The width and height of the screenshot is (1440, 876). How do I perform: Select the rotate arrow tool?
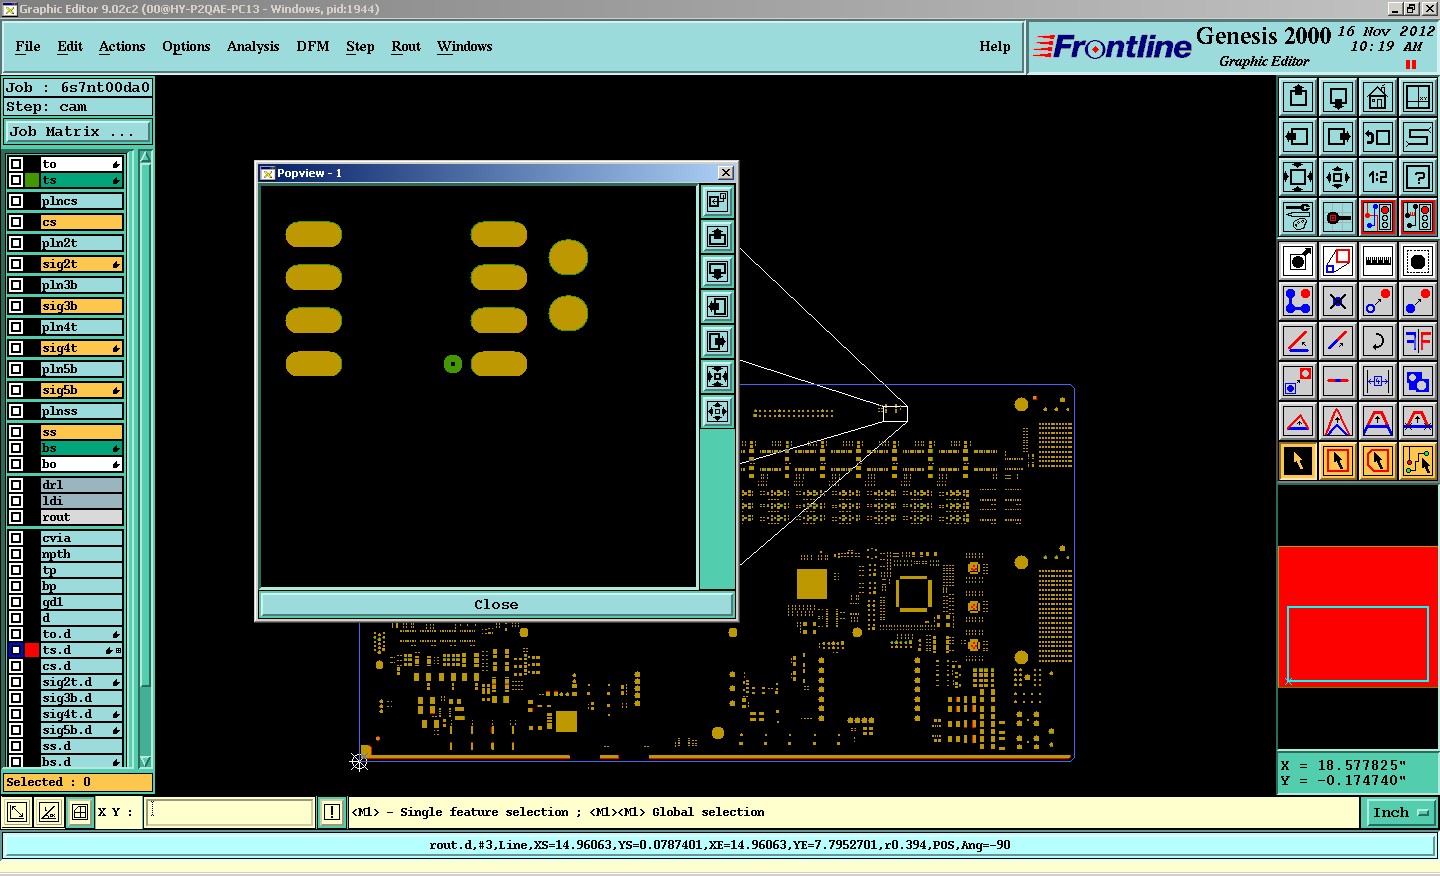coord(1378,341)
